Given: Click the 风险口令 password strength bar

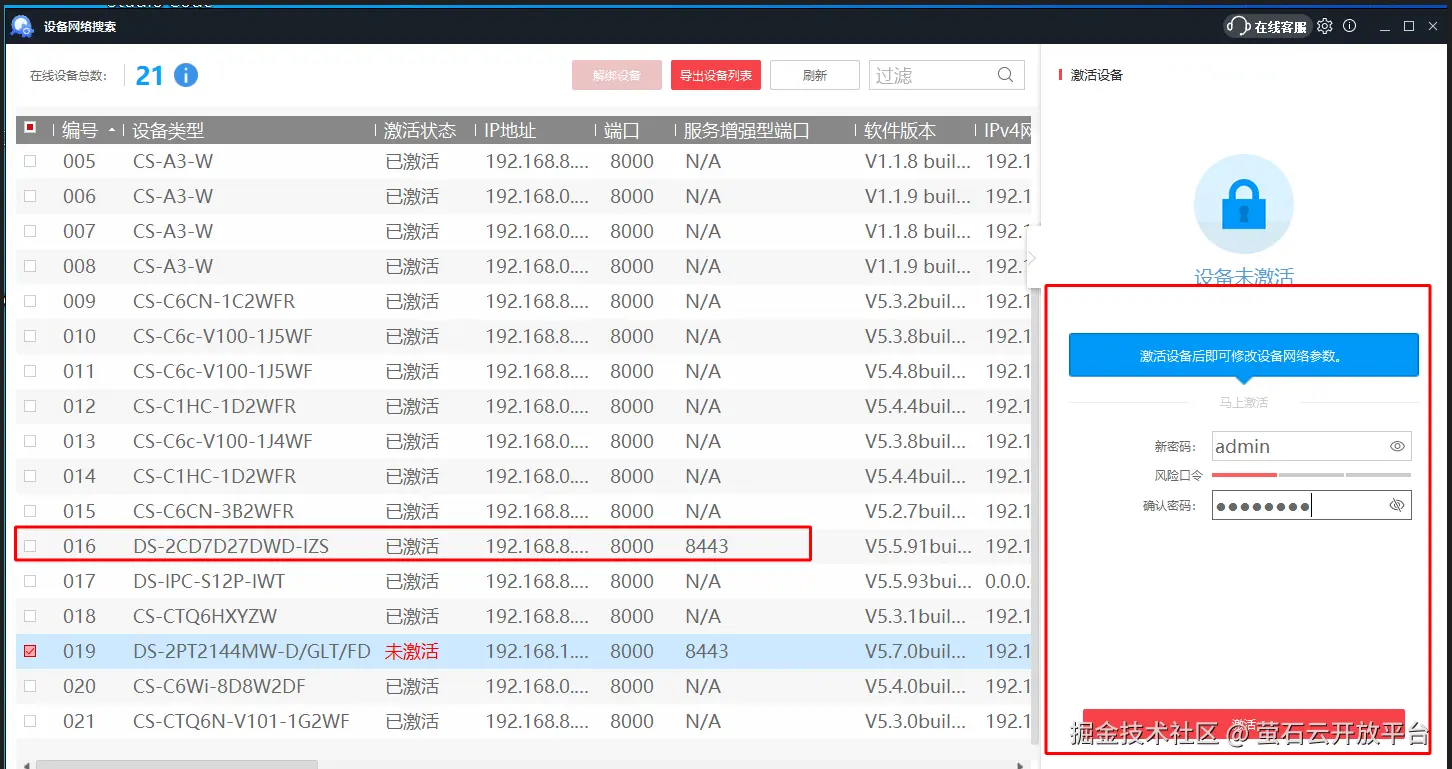Looking at the screenshot, I should click(x=1311, y=475).
